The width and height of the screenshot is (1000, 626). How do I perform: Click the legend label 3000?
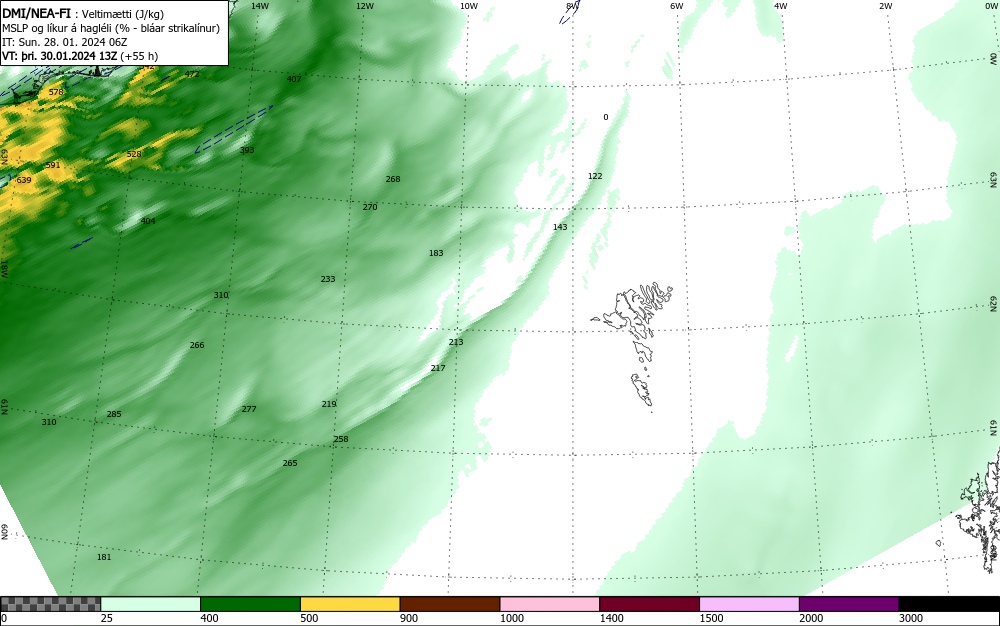click(911, 618)
